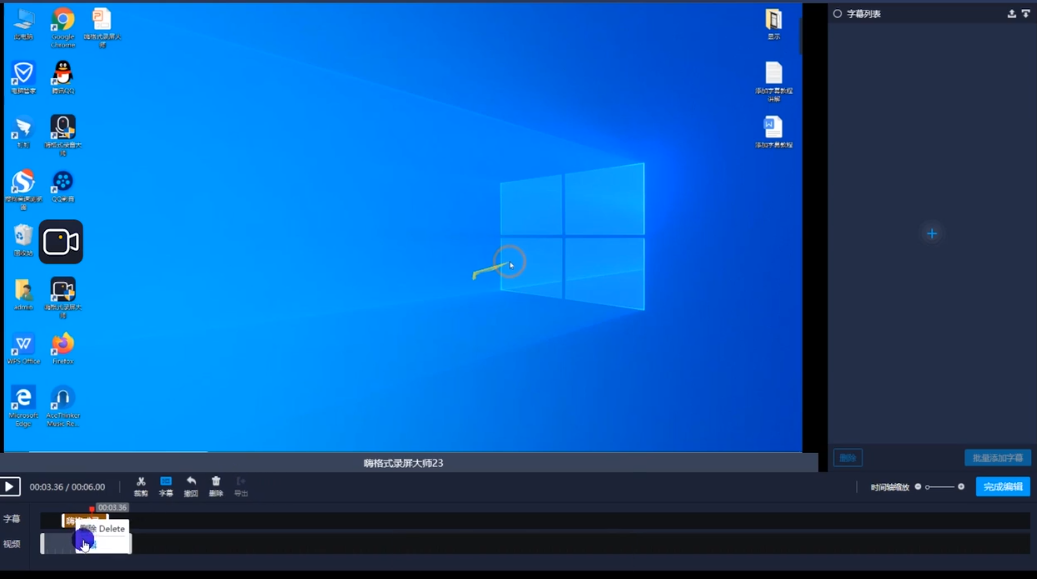
Task: Click the 视频 track label
Action: (12, 545)
